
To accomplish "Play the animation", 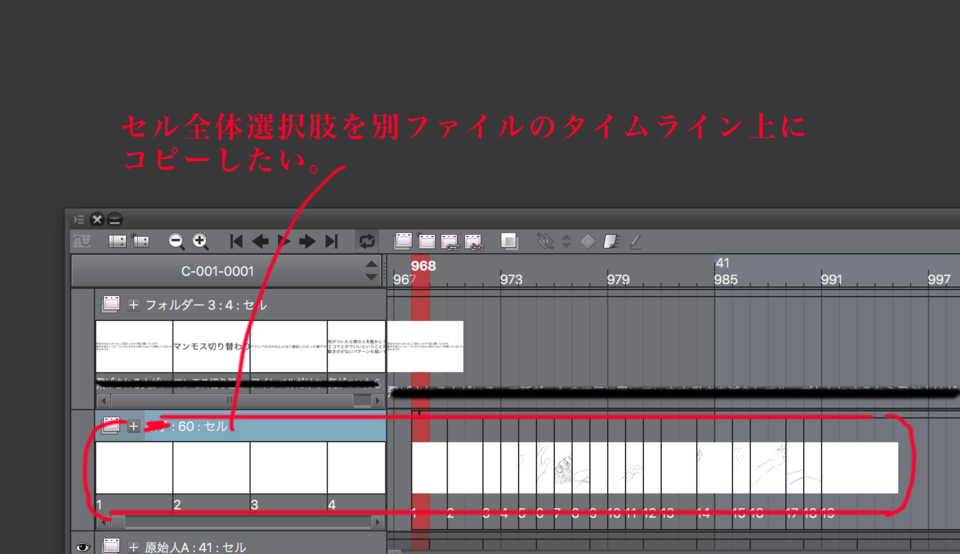I will point(283,241).
